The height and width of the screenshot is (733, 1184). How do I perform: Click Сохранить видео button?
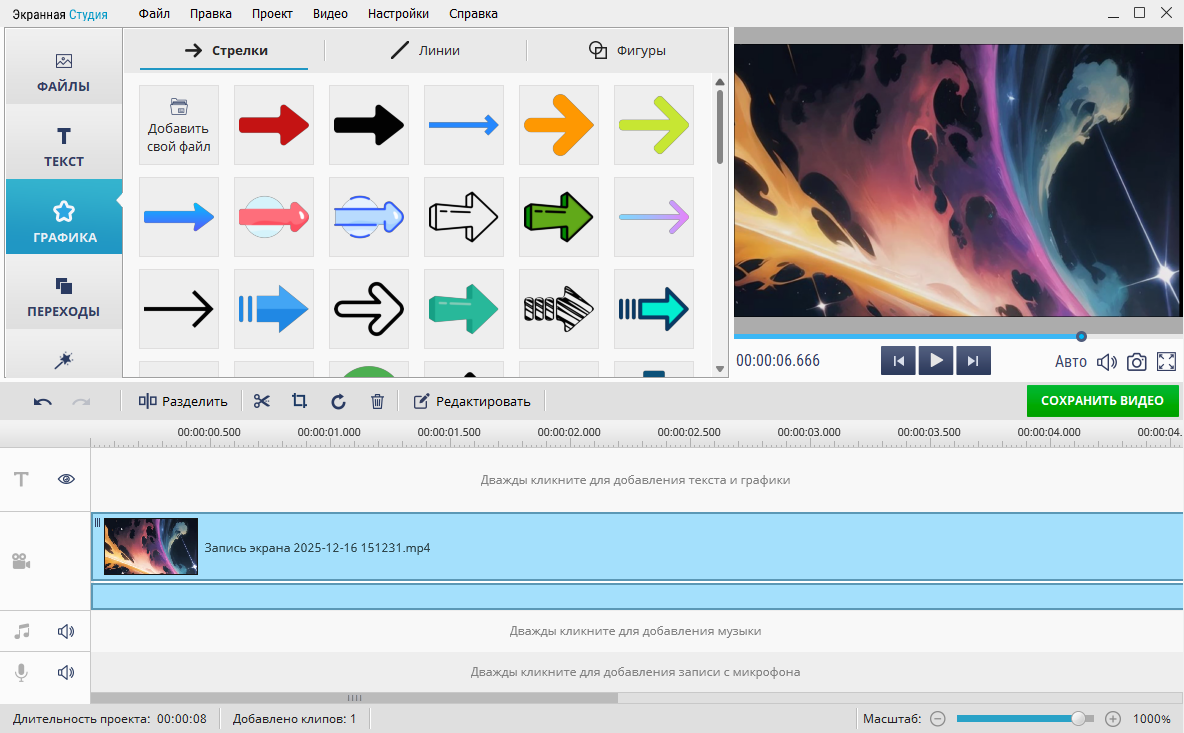point(1102,401)
